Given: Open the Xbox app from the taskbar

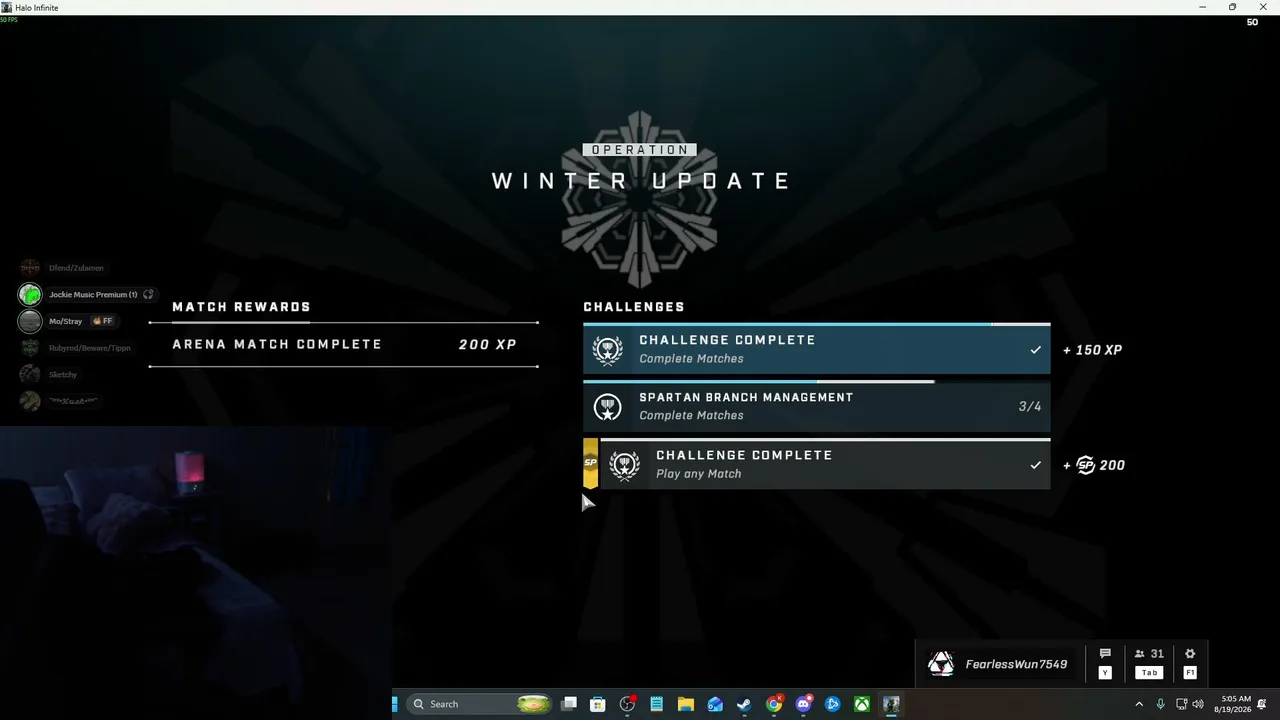Looking at the screenshot, I should [861, 704].
